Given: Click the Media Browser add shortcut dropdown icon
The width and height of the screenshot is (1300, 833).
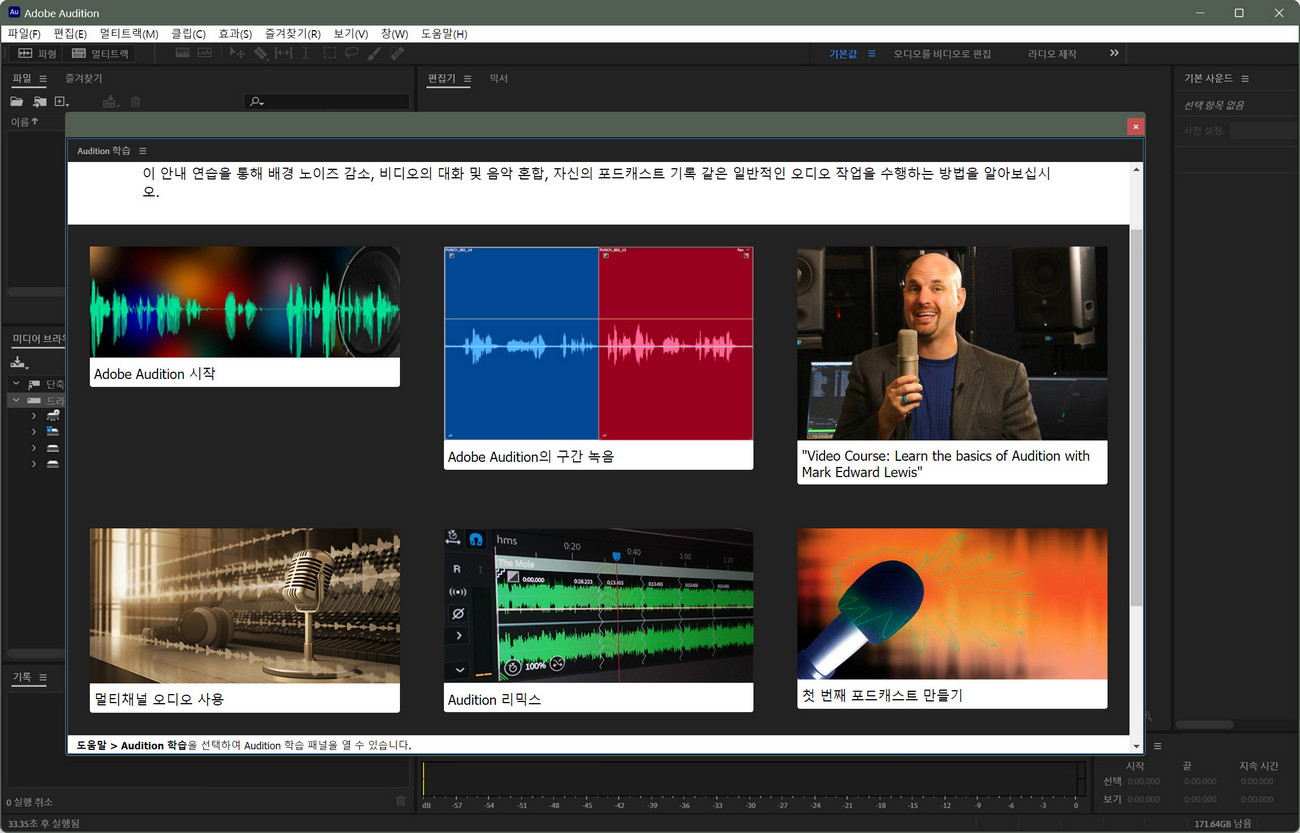Looking at the screenshot, I should [20, 362].
